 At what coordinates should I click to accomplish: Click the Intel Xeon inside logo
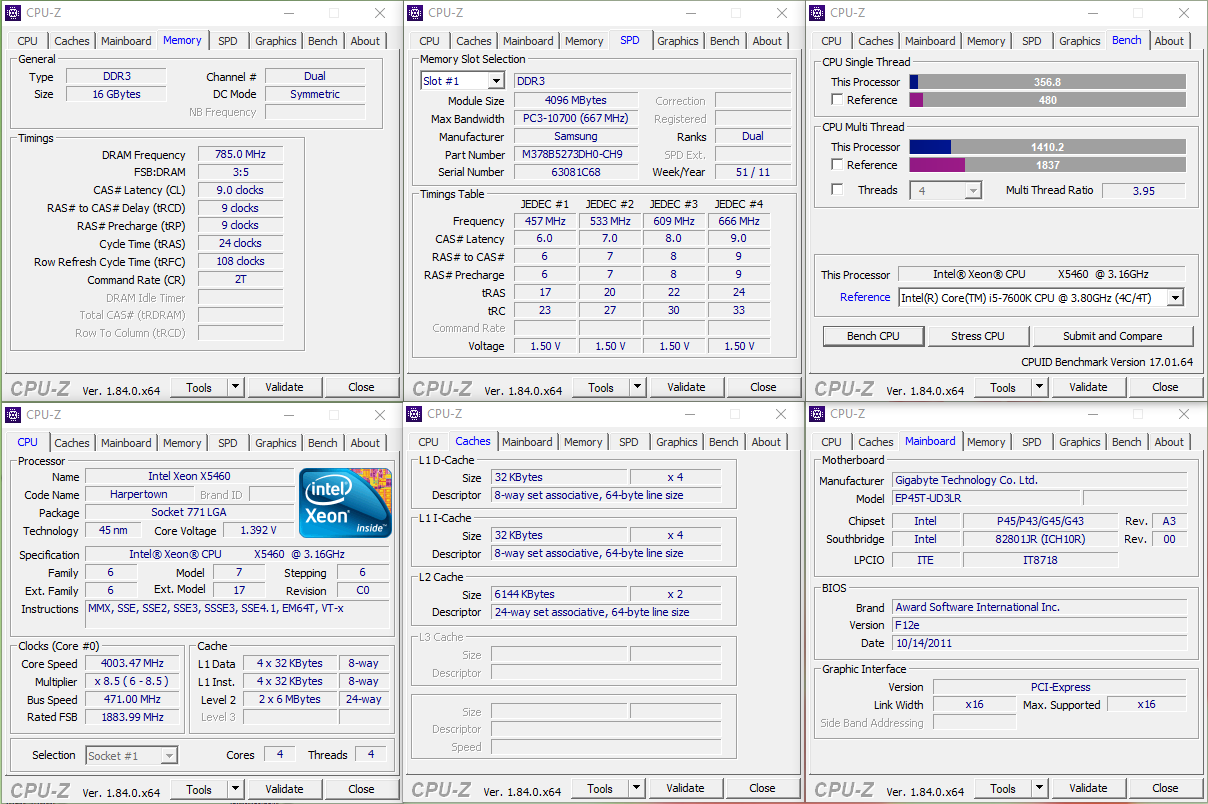(x=346, y=503)
